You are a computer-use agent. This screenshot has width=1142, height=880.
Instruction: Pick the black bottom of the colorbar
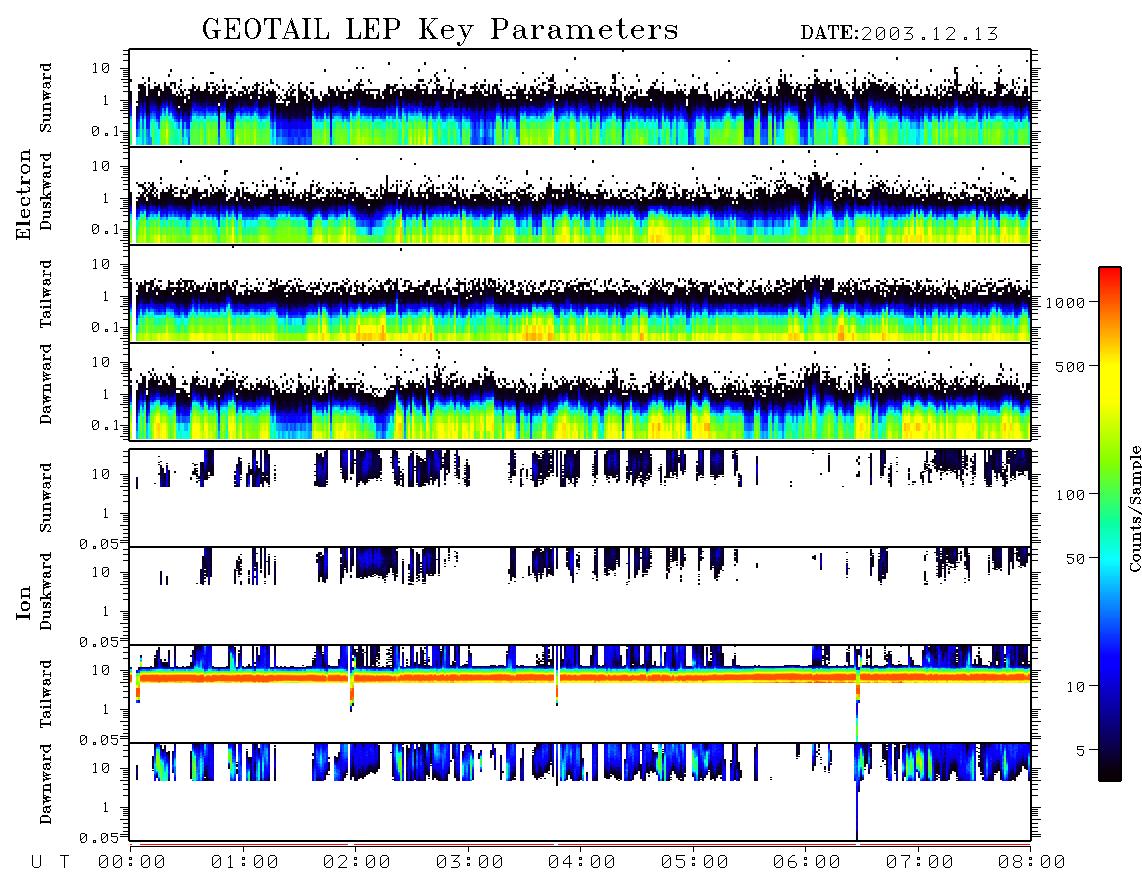click(x=1109, y=772)
